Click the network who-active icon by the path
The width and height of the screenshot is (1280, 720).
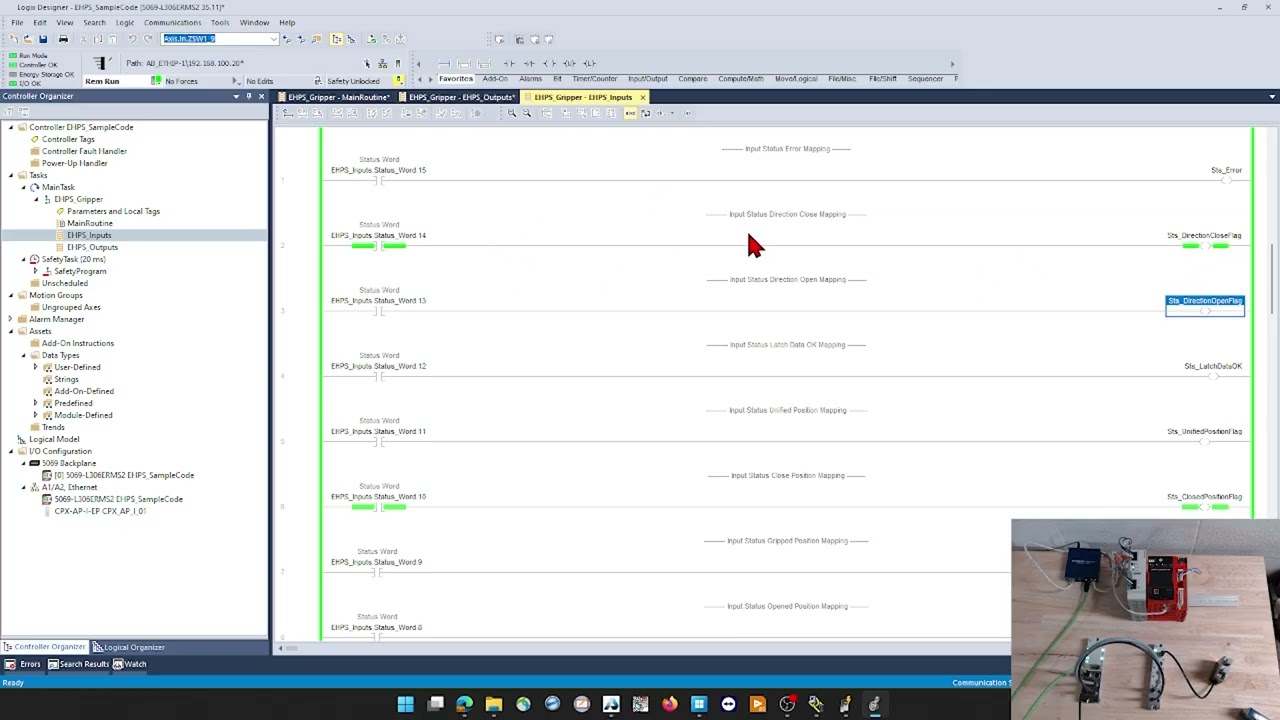(x=382, y=63)
